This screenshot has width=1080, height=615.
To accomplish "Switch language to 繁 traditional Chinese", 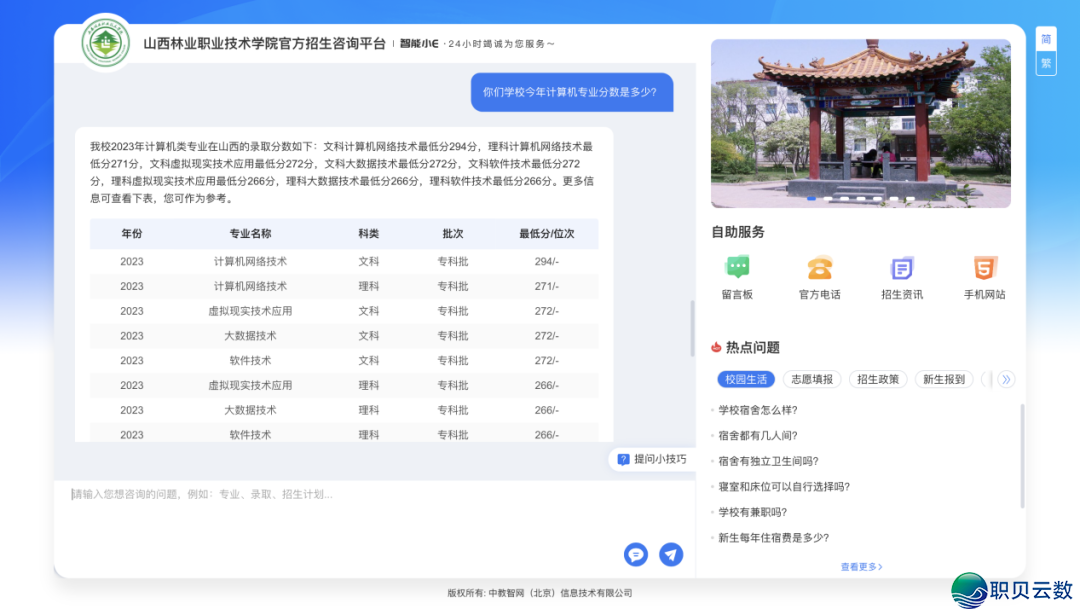I will point(1046,63).
